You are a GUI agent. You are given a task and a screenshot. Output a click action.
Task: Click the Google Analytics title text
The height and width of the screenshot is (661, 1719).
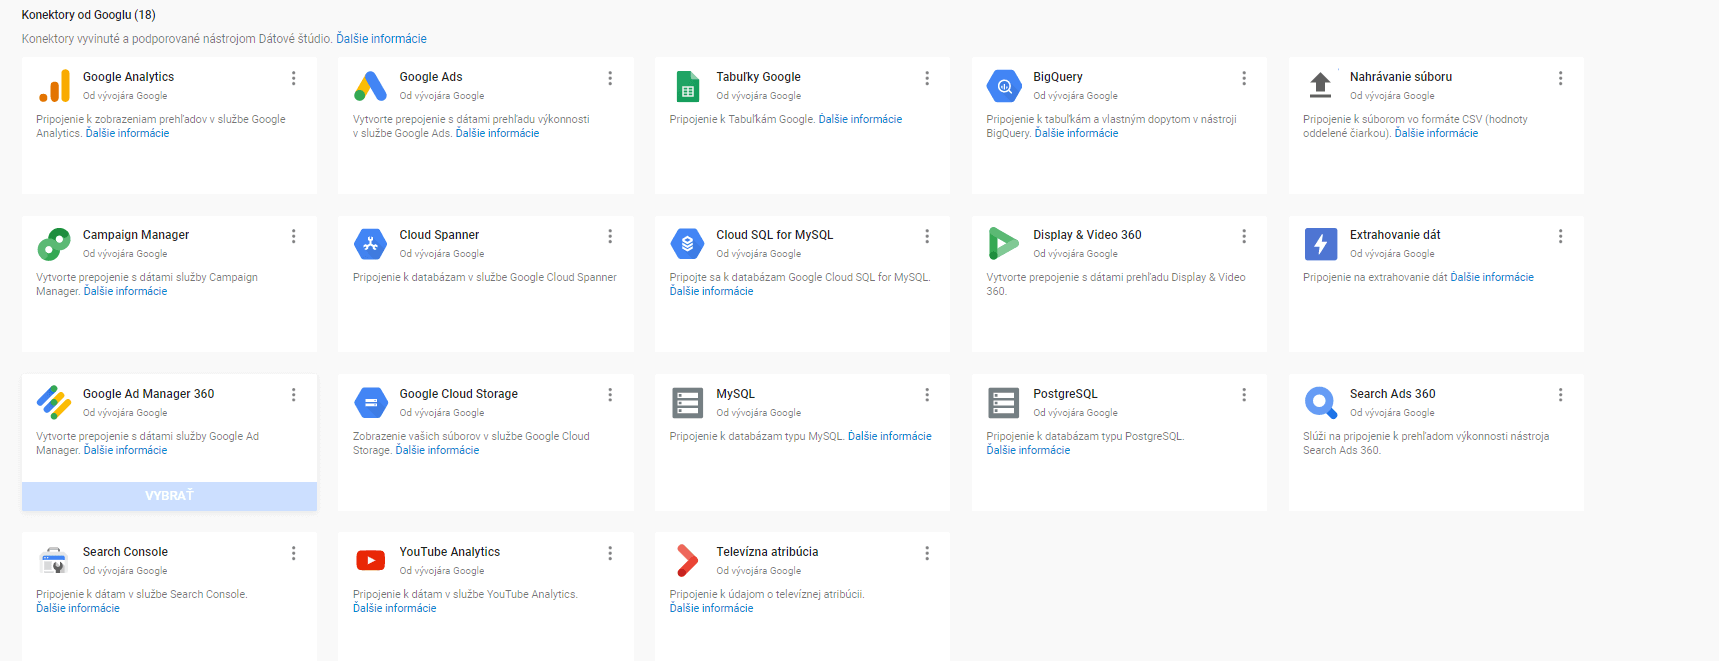128,77
